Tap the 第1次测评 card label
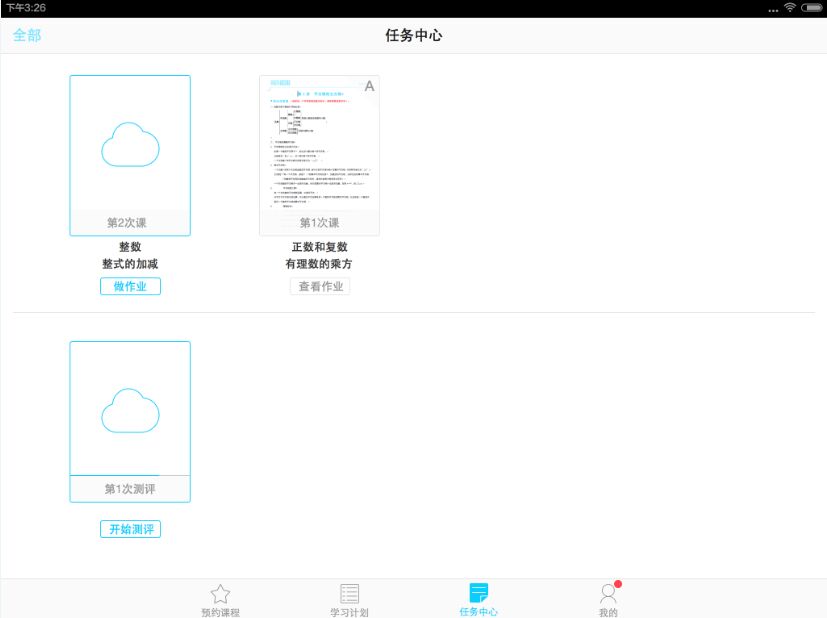 (130, 489)
